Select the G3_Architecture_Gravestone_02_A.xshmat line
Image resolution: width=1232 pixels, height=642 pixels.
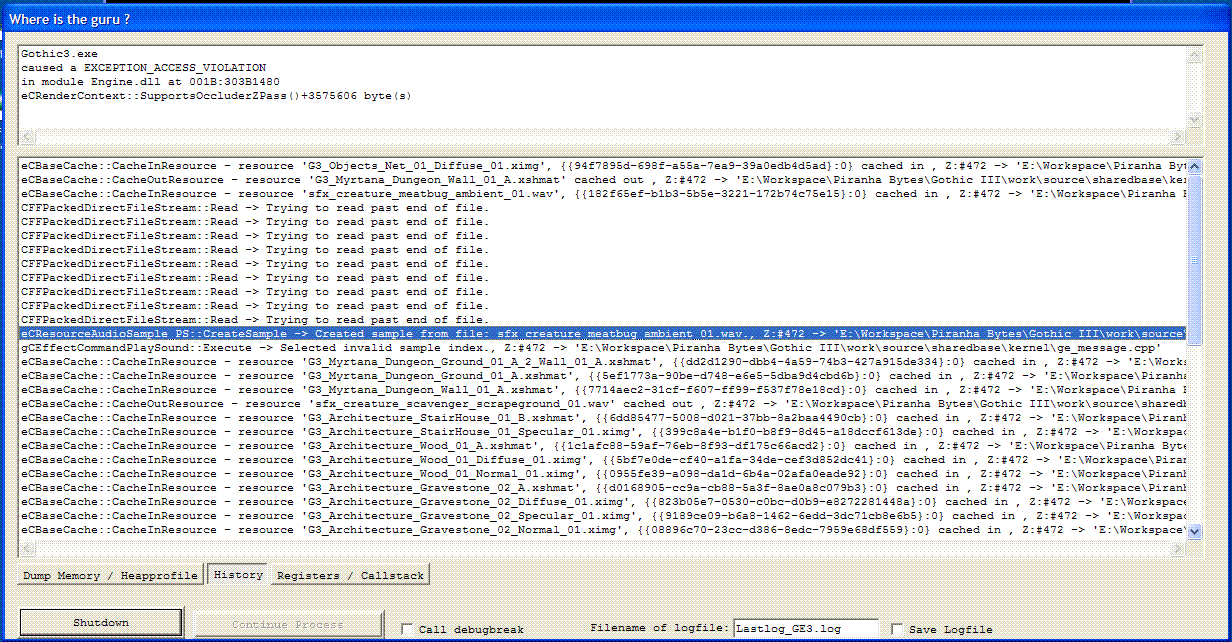603,487
